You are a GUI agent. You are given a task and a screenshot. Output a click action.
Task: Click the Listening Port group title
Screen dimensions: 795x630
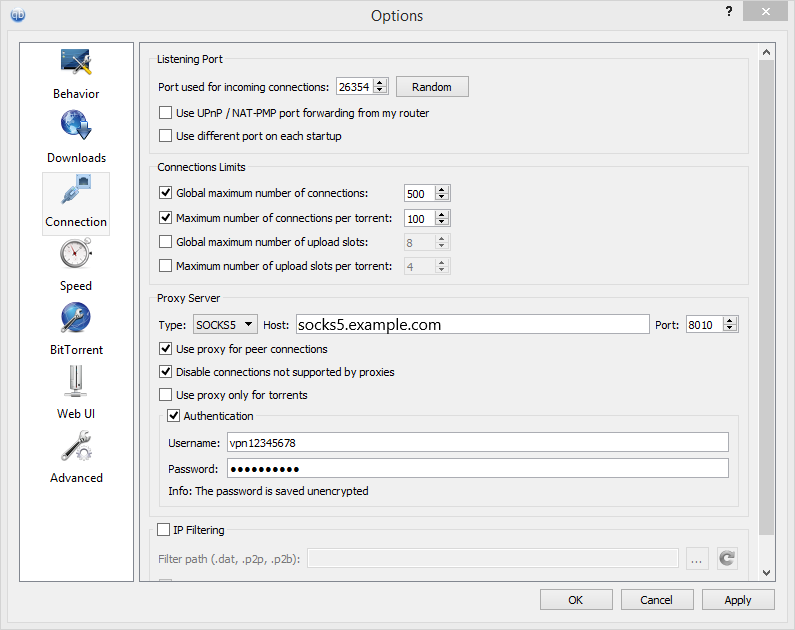click(x=190, y=59)
